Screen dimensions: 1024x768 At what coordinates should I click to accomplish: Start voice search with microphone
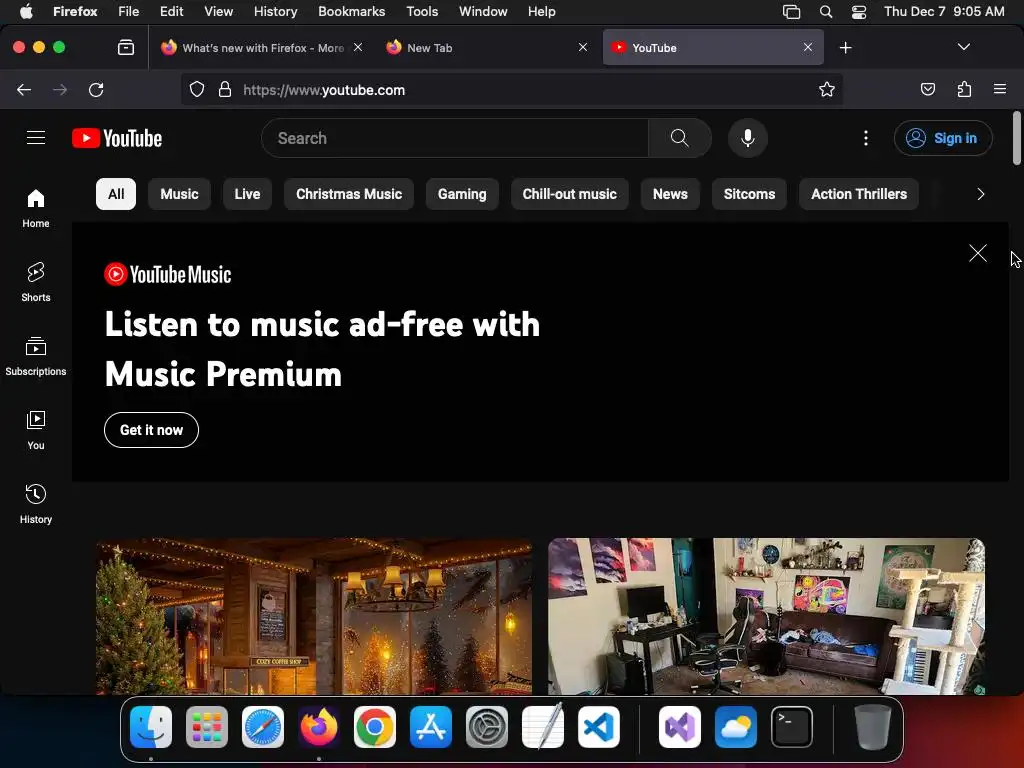tap(748, 138)
